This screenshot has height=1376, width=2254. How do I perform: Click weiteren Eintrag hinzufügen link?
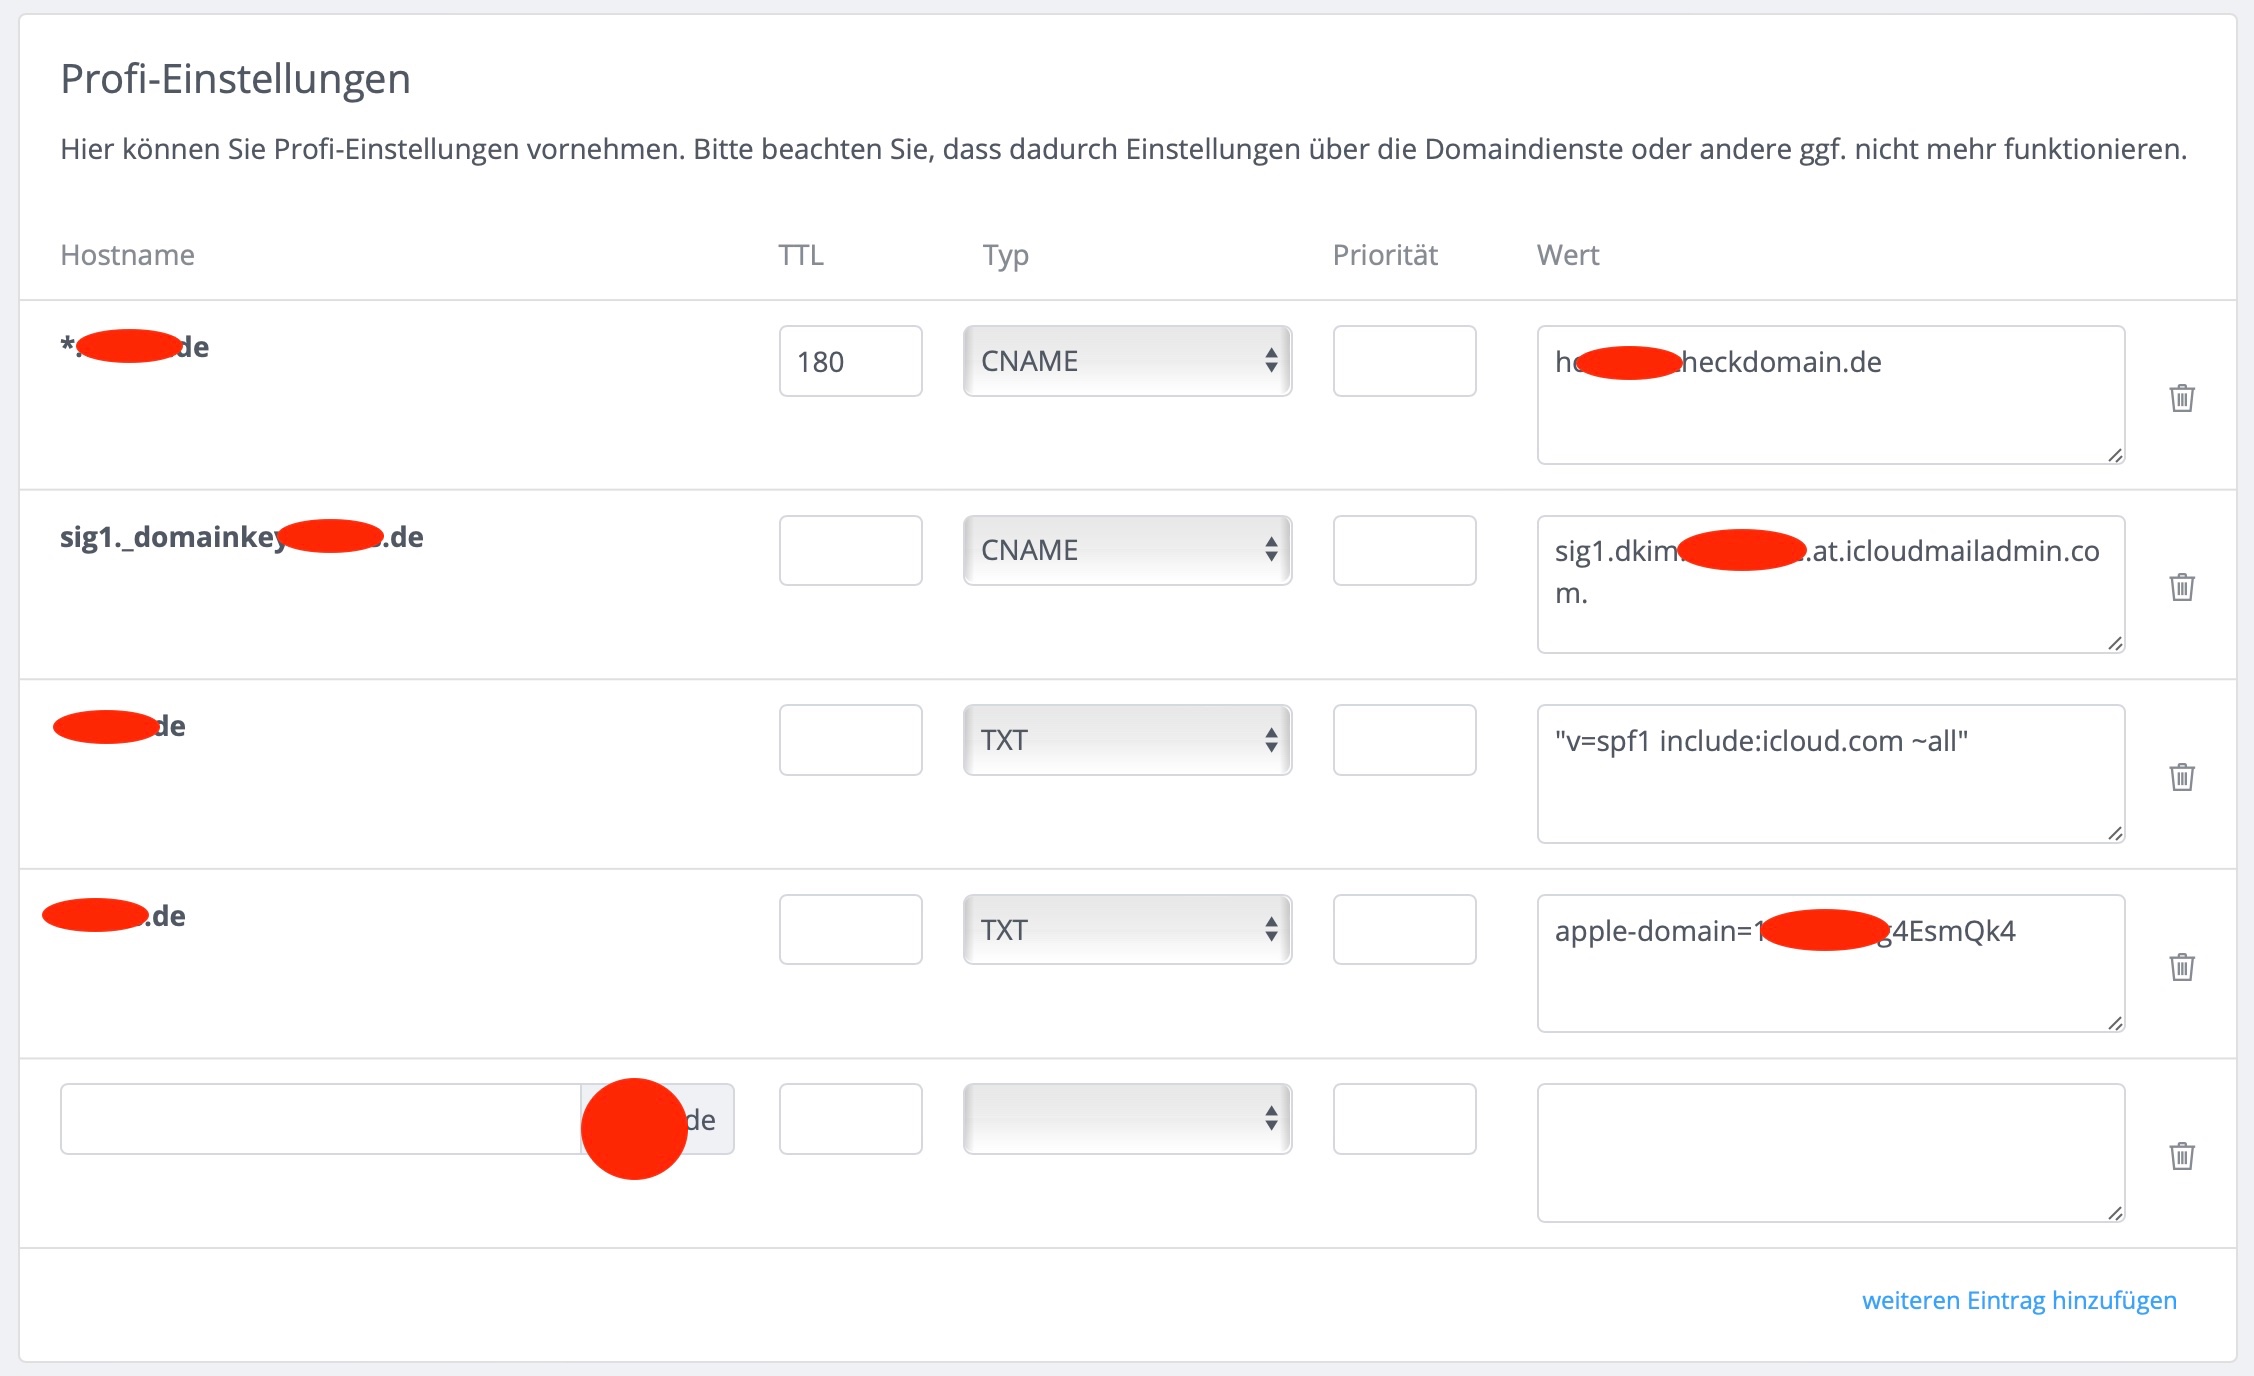tap(2018, 1300)
